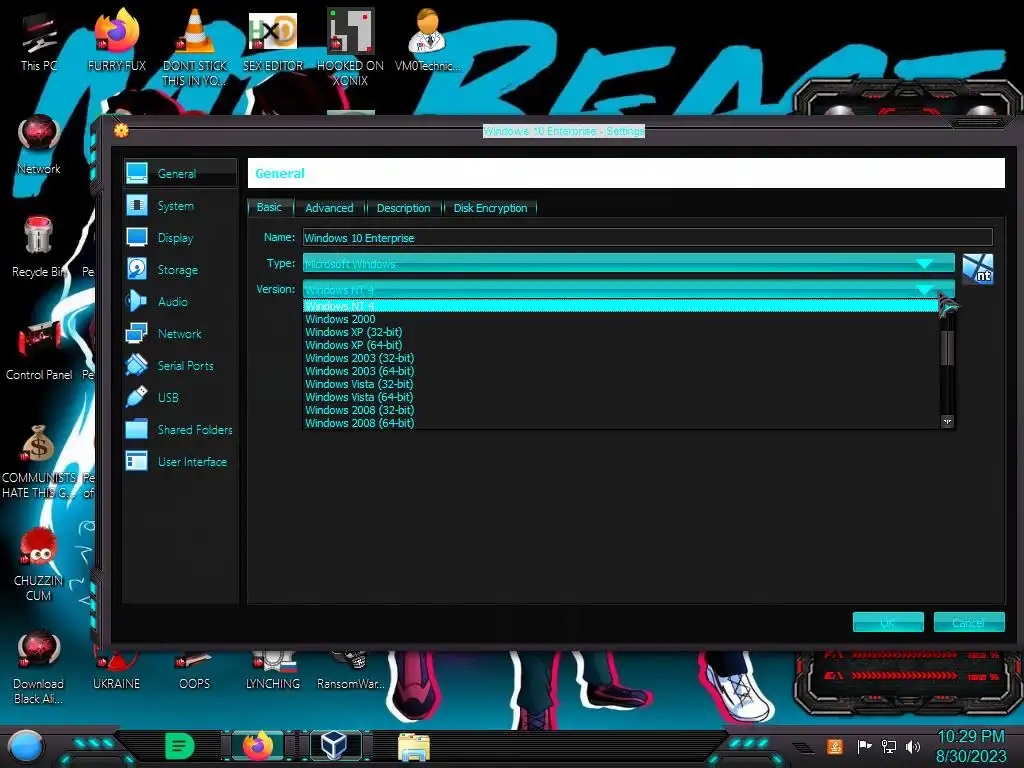Collapse the Version dropdown arrow
1024x768 pixels.
coord(924,289)
